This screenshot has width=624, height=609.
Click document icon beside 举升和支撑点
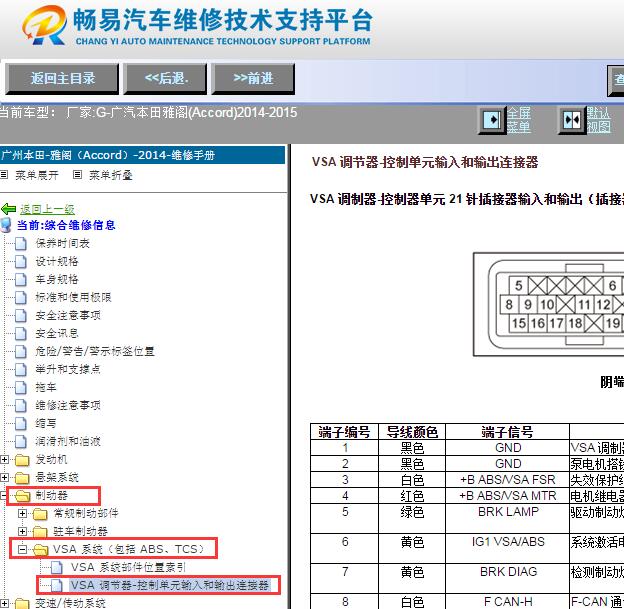[x=21, y=369]
